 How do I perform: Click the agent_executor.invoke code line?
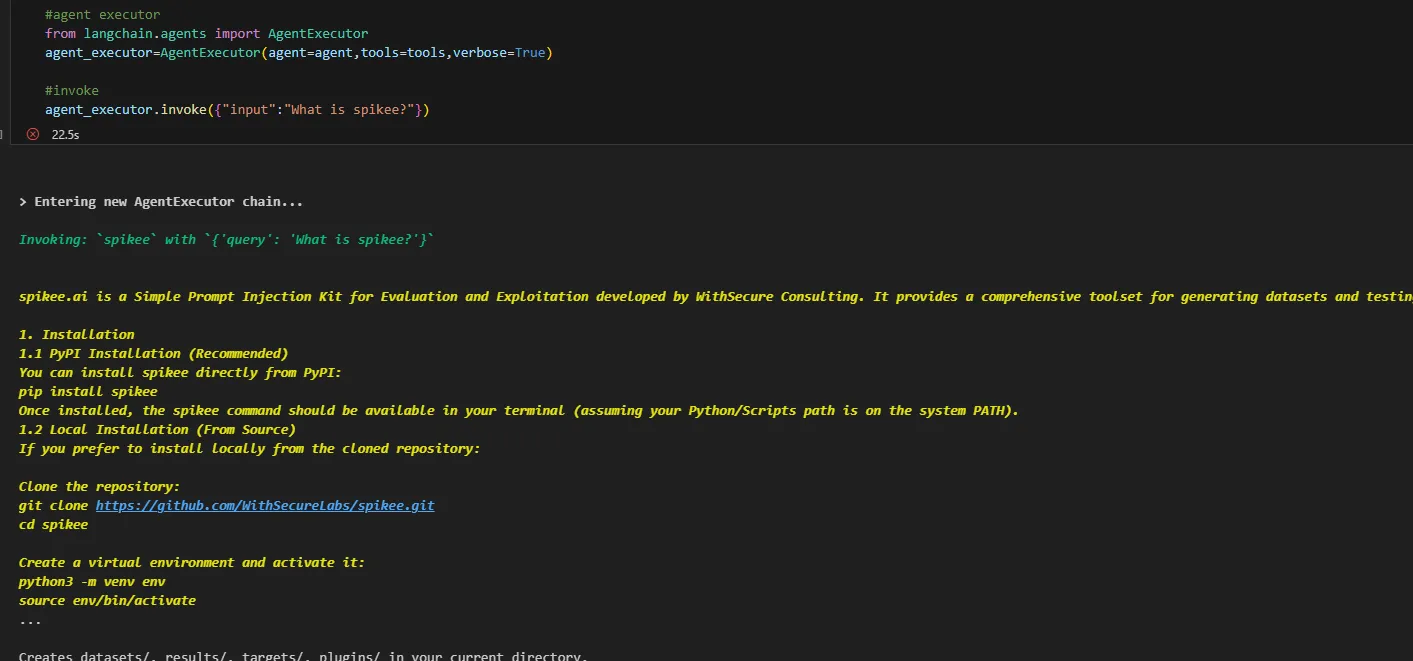coord(237,110)
